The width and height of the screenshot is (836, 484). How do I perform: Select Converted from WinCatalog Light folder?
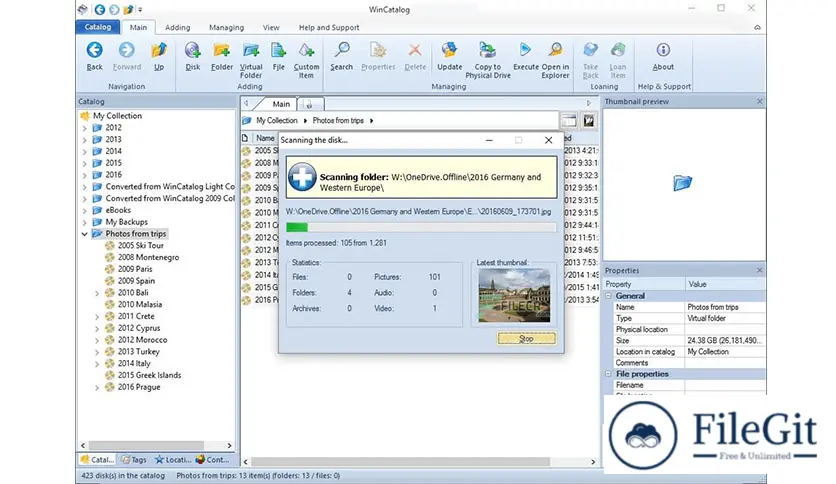point(170,187)
